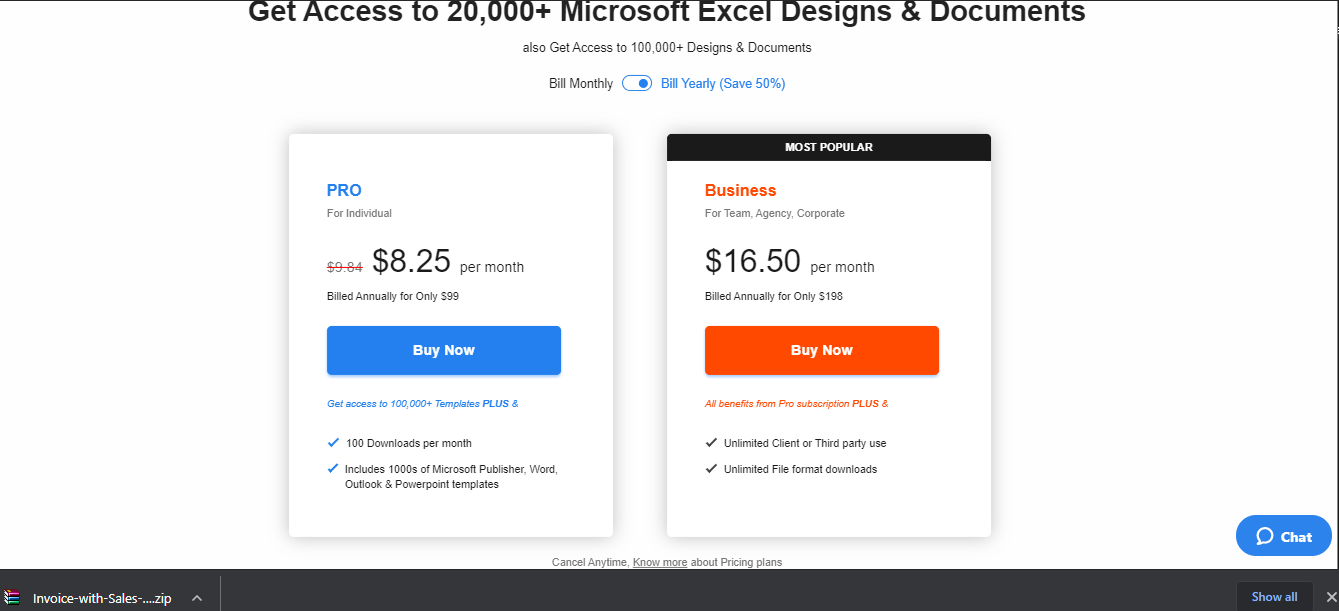Screen dimensions: 1339x611
Task: Select the Bill Monthly option label
Action: 581,84
